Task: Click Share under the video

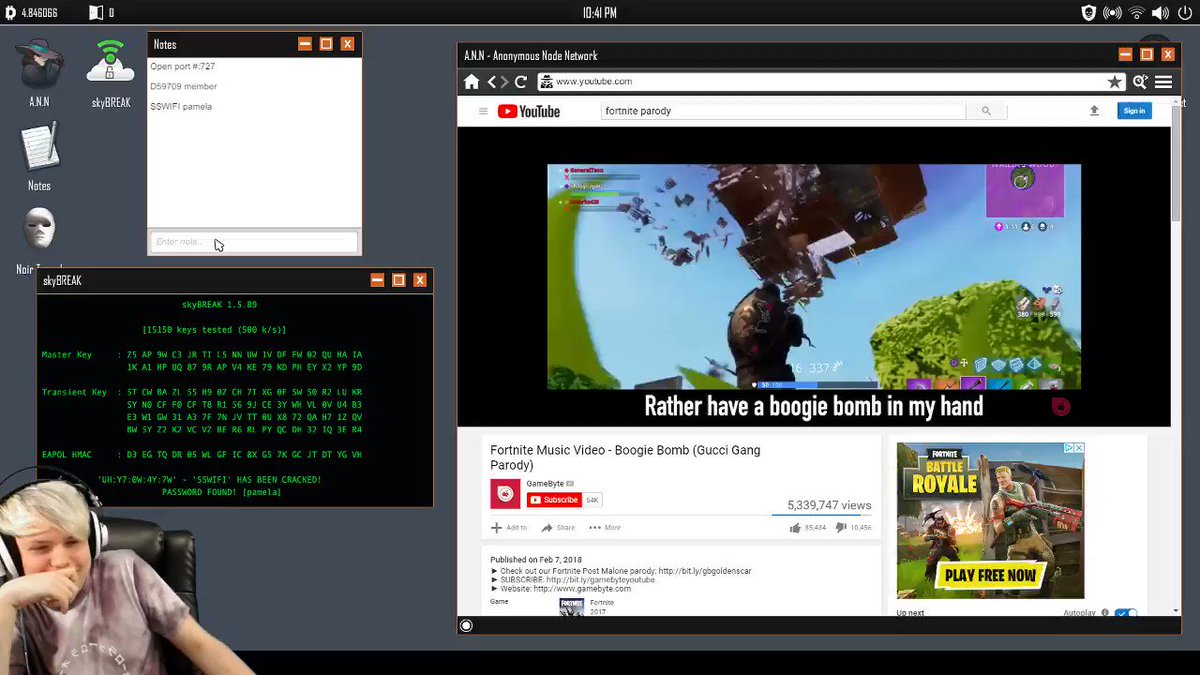Action: pos(558,527)
